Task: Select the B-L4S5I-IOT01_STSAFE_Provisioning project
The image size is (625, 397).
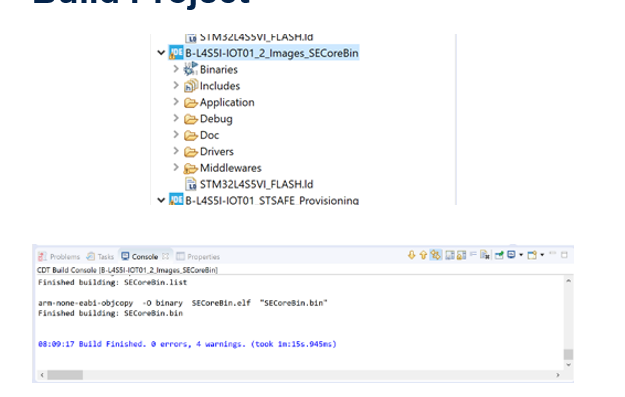Action: pyautogui.click(x=272, y=200)
